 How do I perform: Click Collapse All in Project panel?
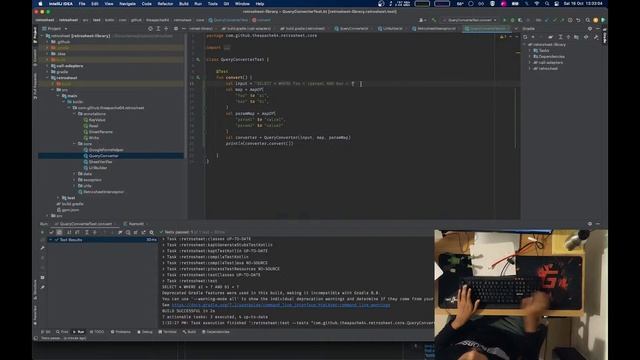166,29
